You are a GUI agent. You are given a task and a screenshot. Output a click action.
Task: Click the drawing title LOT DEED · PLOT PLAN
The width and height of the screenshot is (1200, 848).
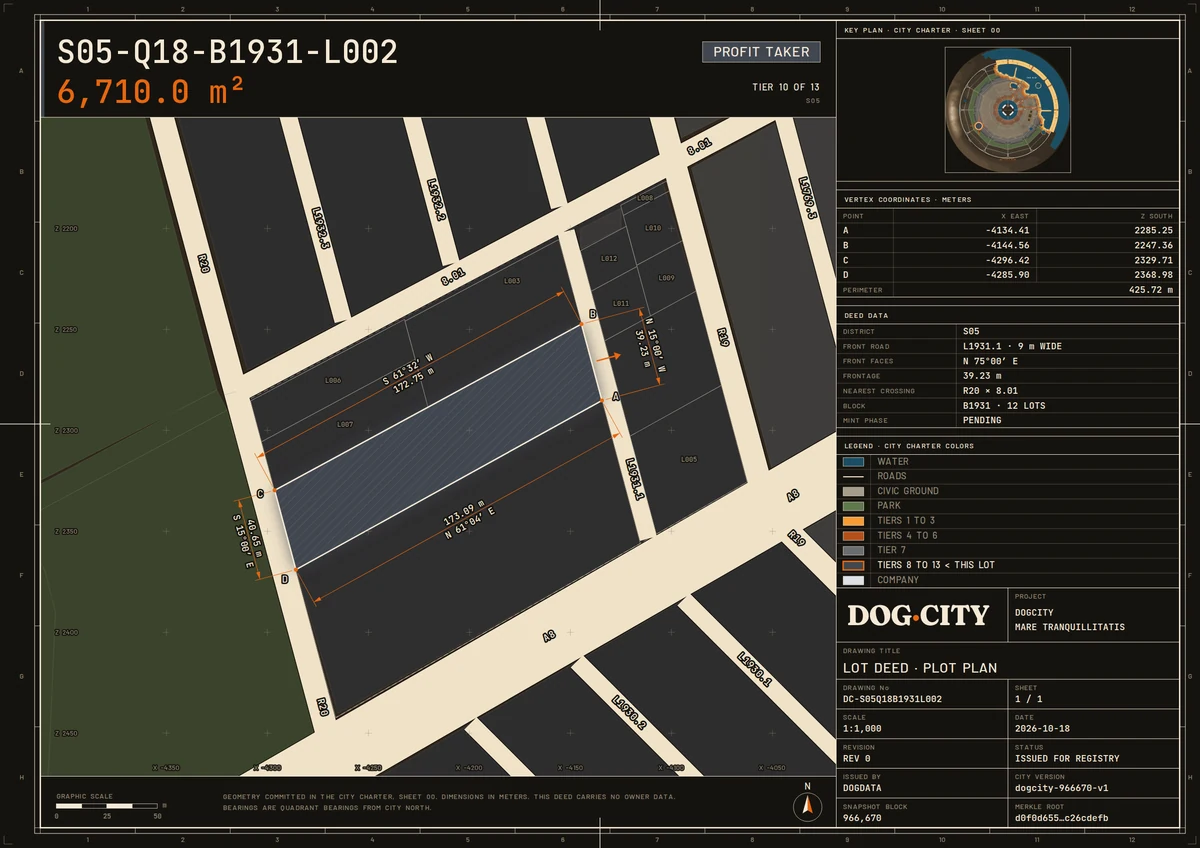920,668
